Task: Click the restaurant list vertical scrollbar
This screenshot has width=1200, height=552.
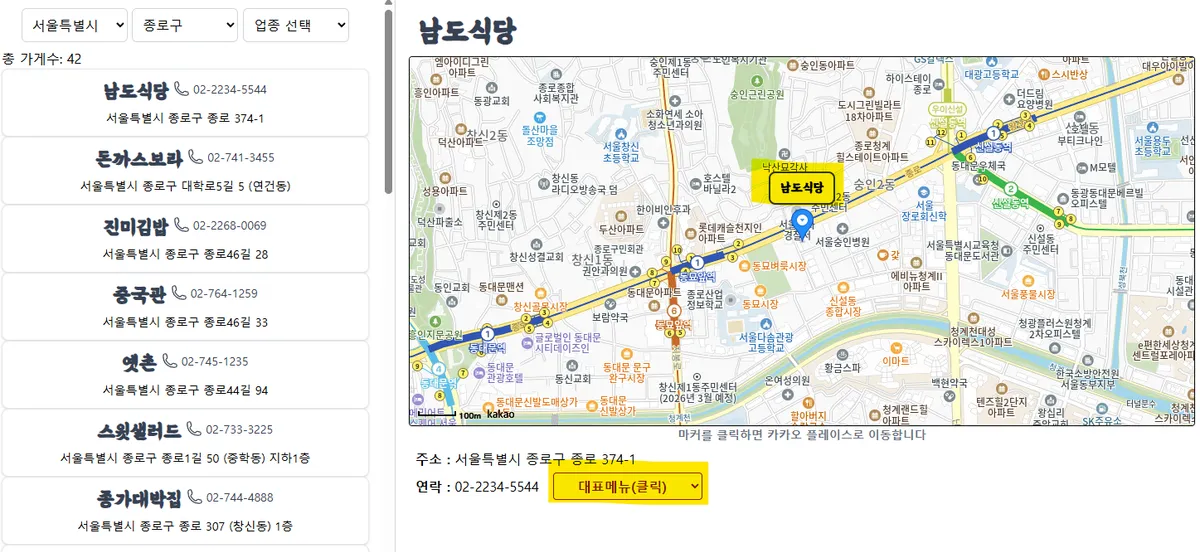Action: pos(388,100)
